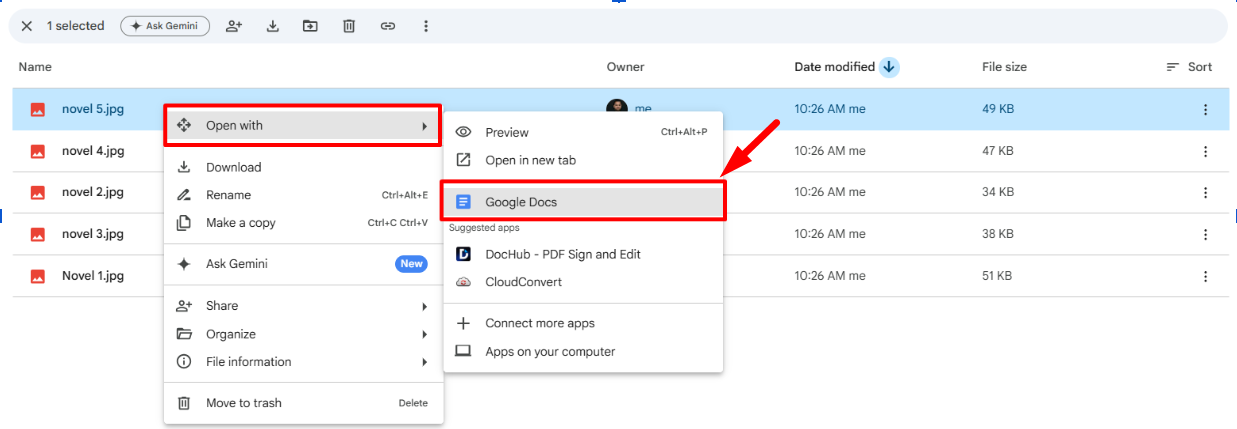This screenshot has height=429, width=1237.
Task: Choose Make a copy in context menu
Action: 303,223
